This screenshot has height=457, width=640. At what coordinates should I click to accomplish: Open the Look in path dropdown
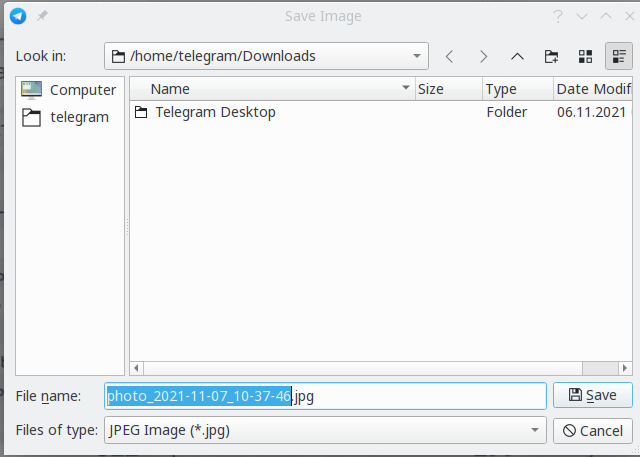click(x=266, y=56)
